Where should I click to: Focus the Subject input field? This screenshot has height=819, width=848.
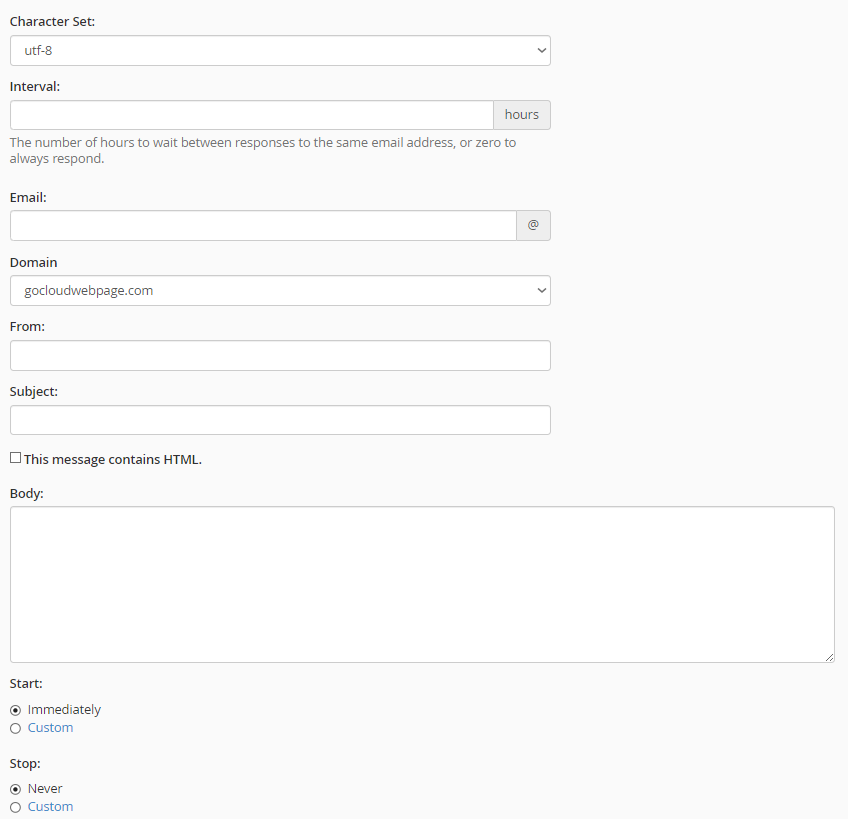coord(280,420)
